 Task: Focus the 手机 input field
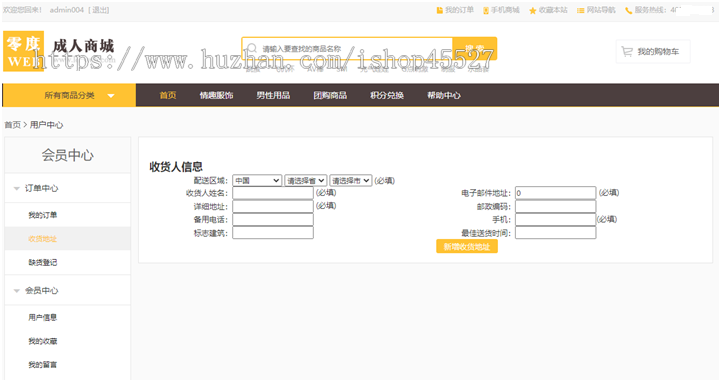[555, 220]
